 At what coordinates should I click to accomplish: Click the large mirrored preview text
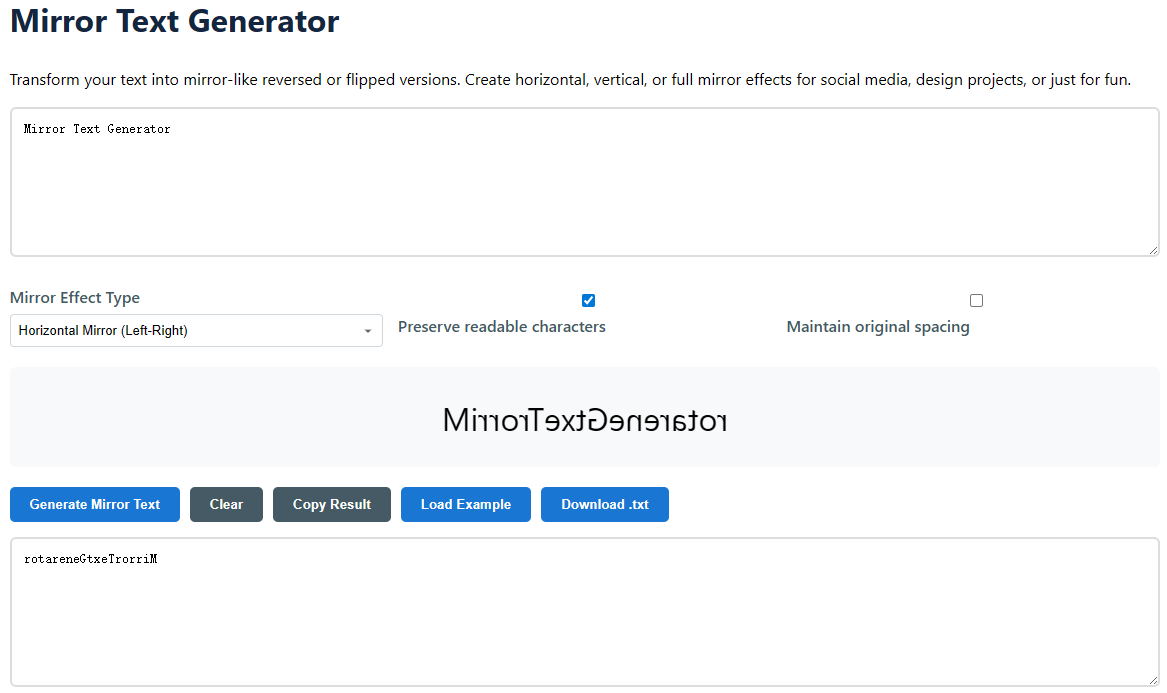pos(584,421)
